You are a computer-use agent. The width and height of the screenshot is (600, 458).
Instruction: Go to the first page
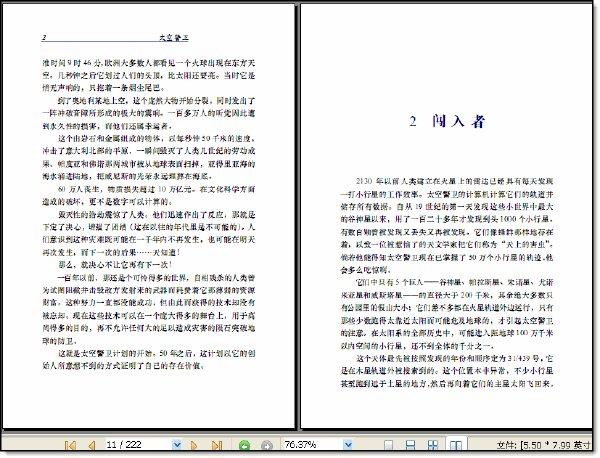click(x=70, y=445)
